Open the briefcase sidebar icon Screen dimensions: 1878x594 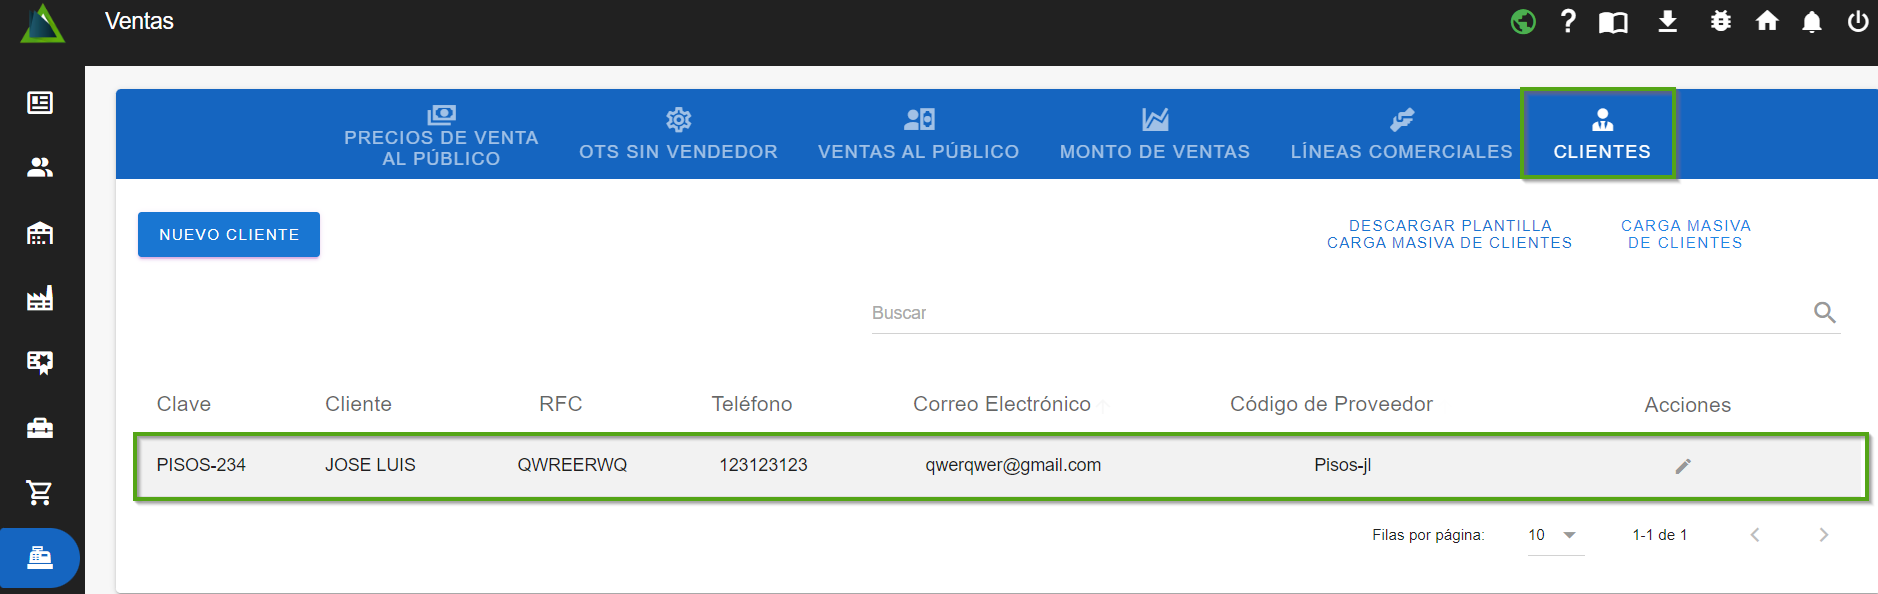[x=40, y=428]
